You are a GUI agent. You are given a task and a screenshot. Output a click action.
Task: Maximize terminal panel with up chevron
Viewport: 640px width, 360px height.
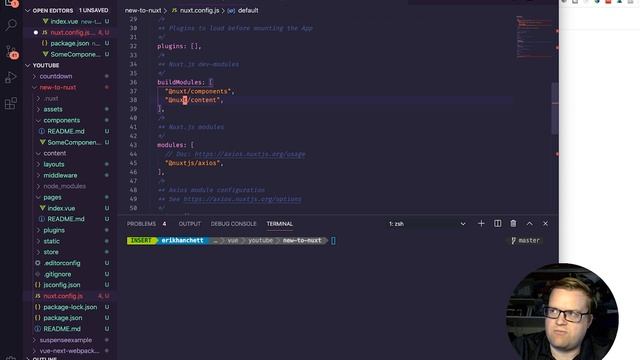coord(529,224)
